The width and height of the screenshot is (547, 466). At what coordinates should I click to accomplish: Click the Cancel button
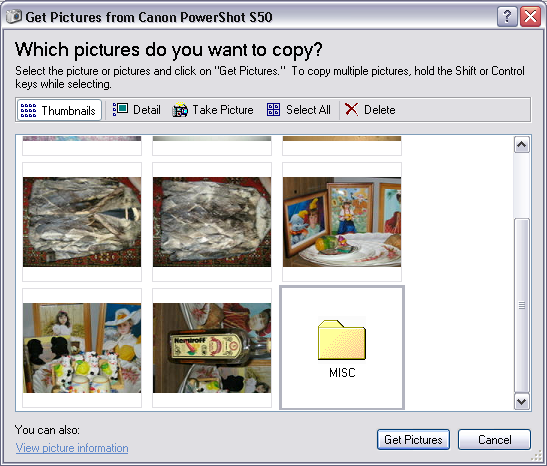click(x=495, y=439)
